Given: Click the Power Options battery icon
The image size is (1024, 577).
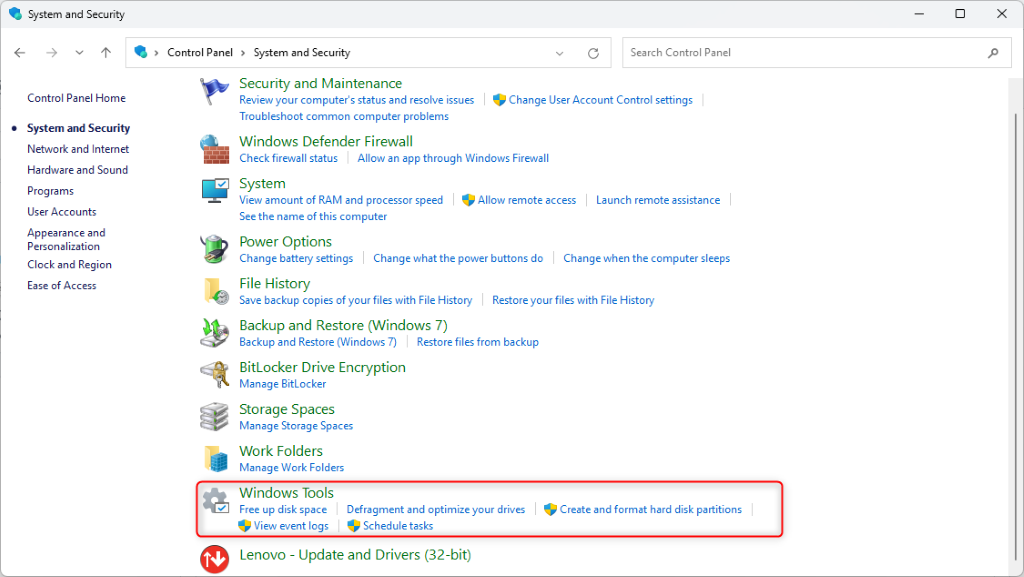Looking at the screenshot, I should pos(214,249).
